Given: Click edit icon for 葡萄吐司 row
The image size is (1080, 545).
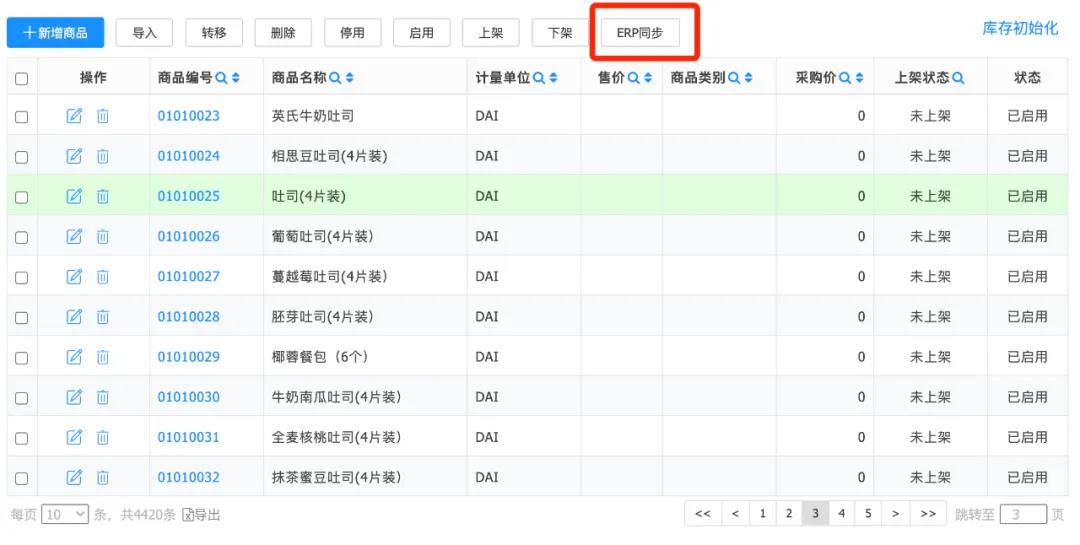Looking at the screenshot, I should tap(74, 236).
